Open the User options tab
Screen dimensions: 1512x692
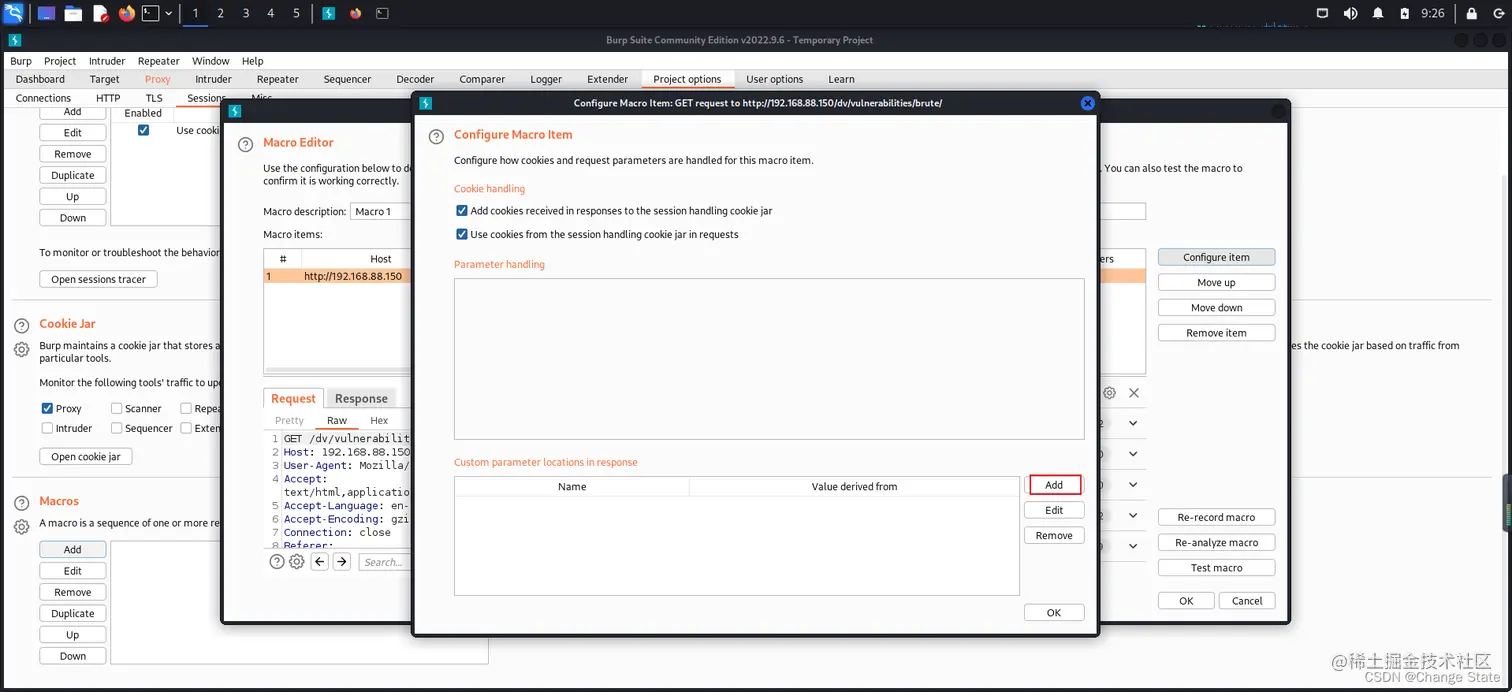pos(774,79)
